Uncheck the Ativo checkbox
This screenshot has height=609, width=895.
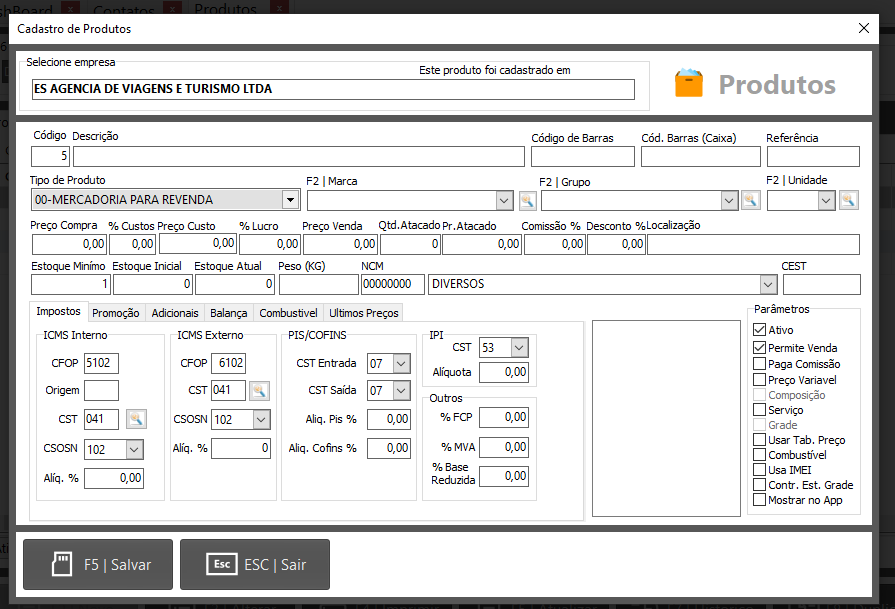click(759, 331)
